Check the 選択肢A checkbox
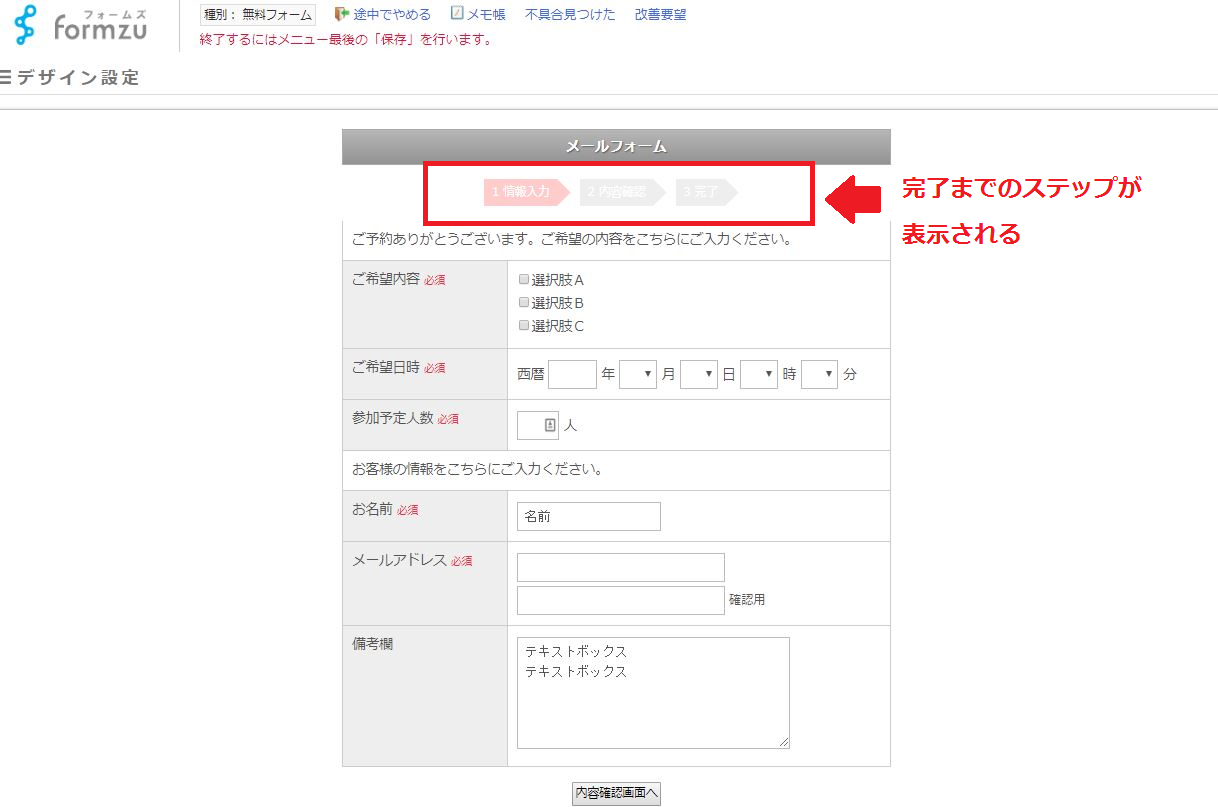1218x807 pixels. point(524,280)
